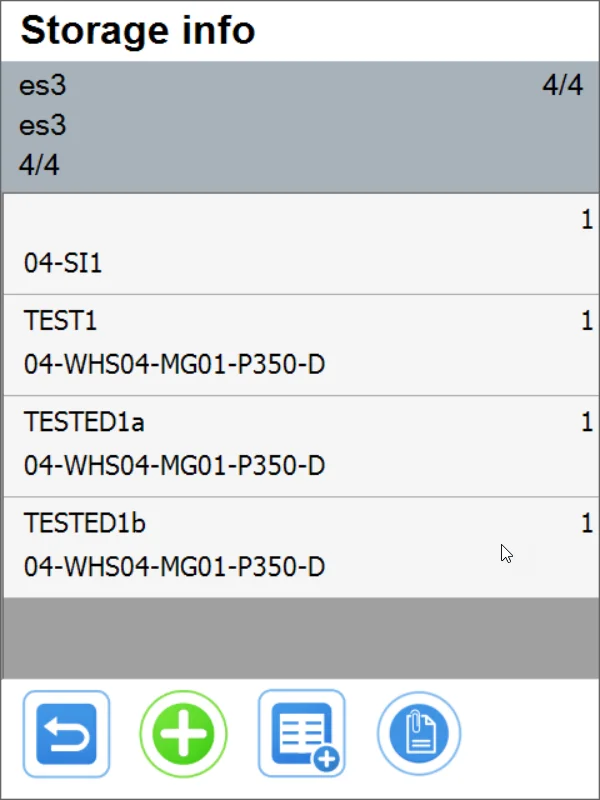Click location 04-WHS04-MG01-P350-D under TEST1
Image resolution: width=600 pixels, height=800 pixels.
[x=173, y=364]
